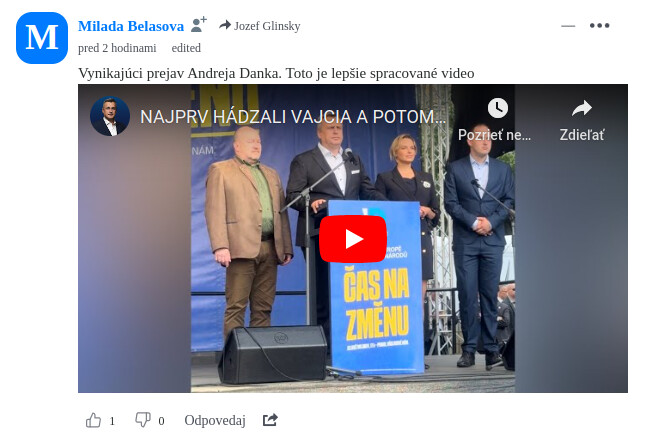Play the embedded YouTube video

click(353, 239)
